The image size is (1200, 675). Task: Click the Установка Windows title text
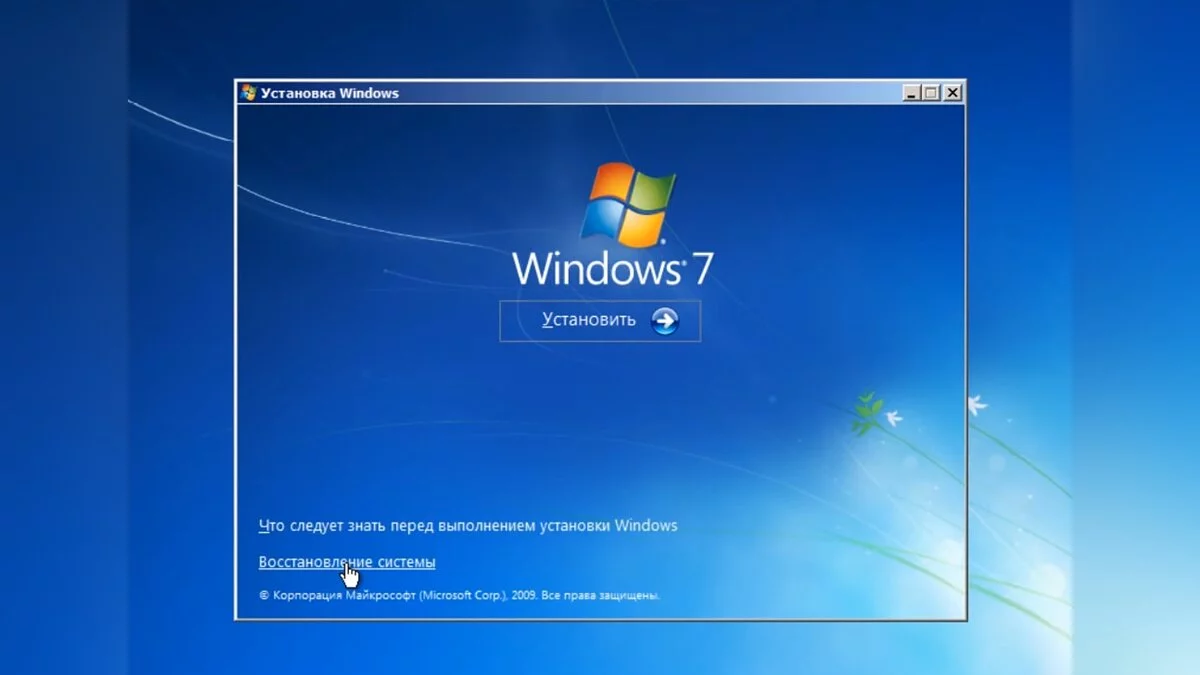330,93
